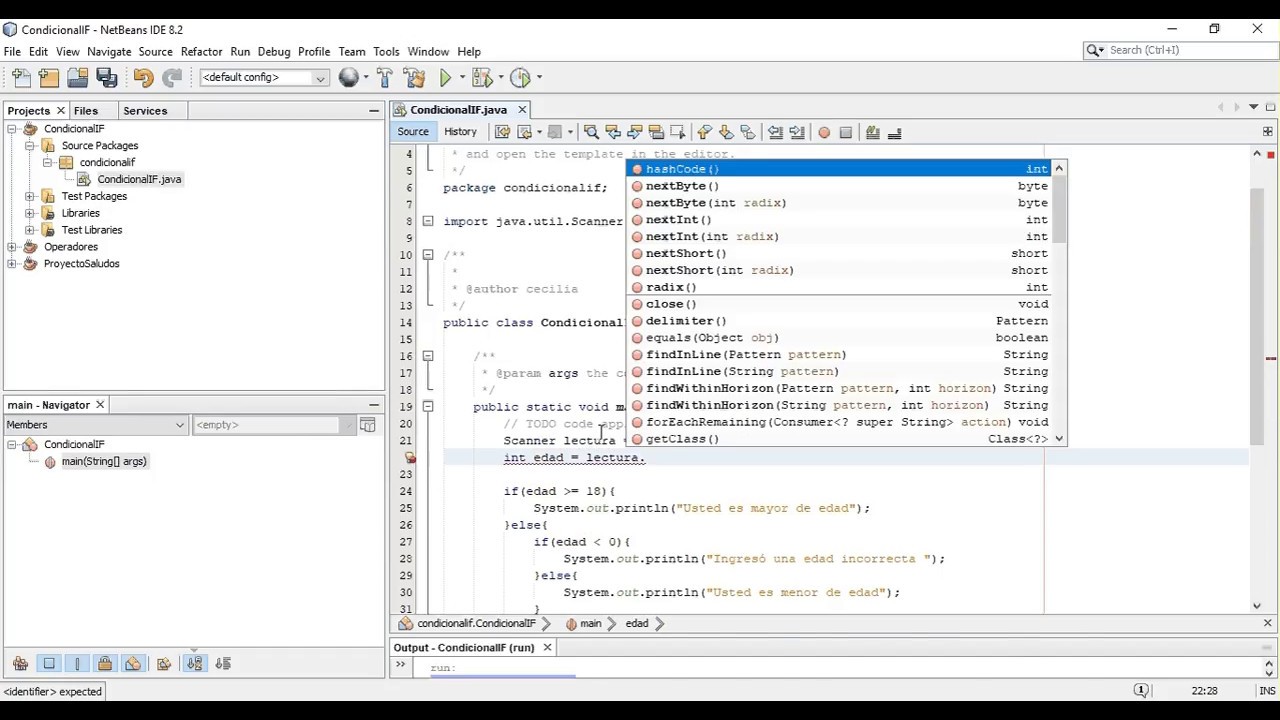Expand the Libraries node
The height and width of the screenshot is (720, 1280).
(30, 213)
